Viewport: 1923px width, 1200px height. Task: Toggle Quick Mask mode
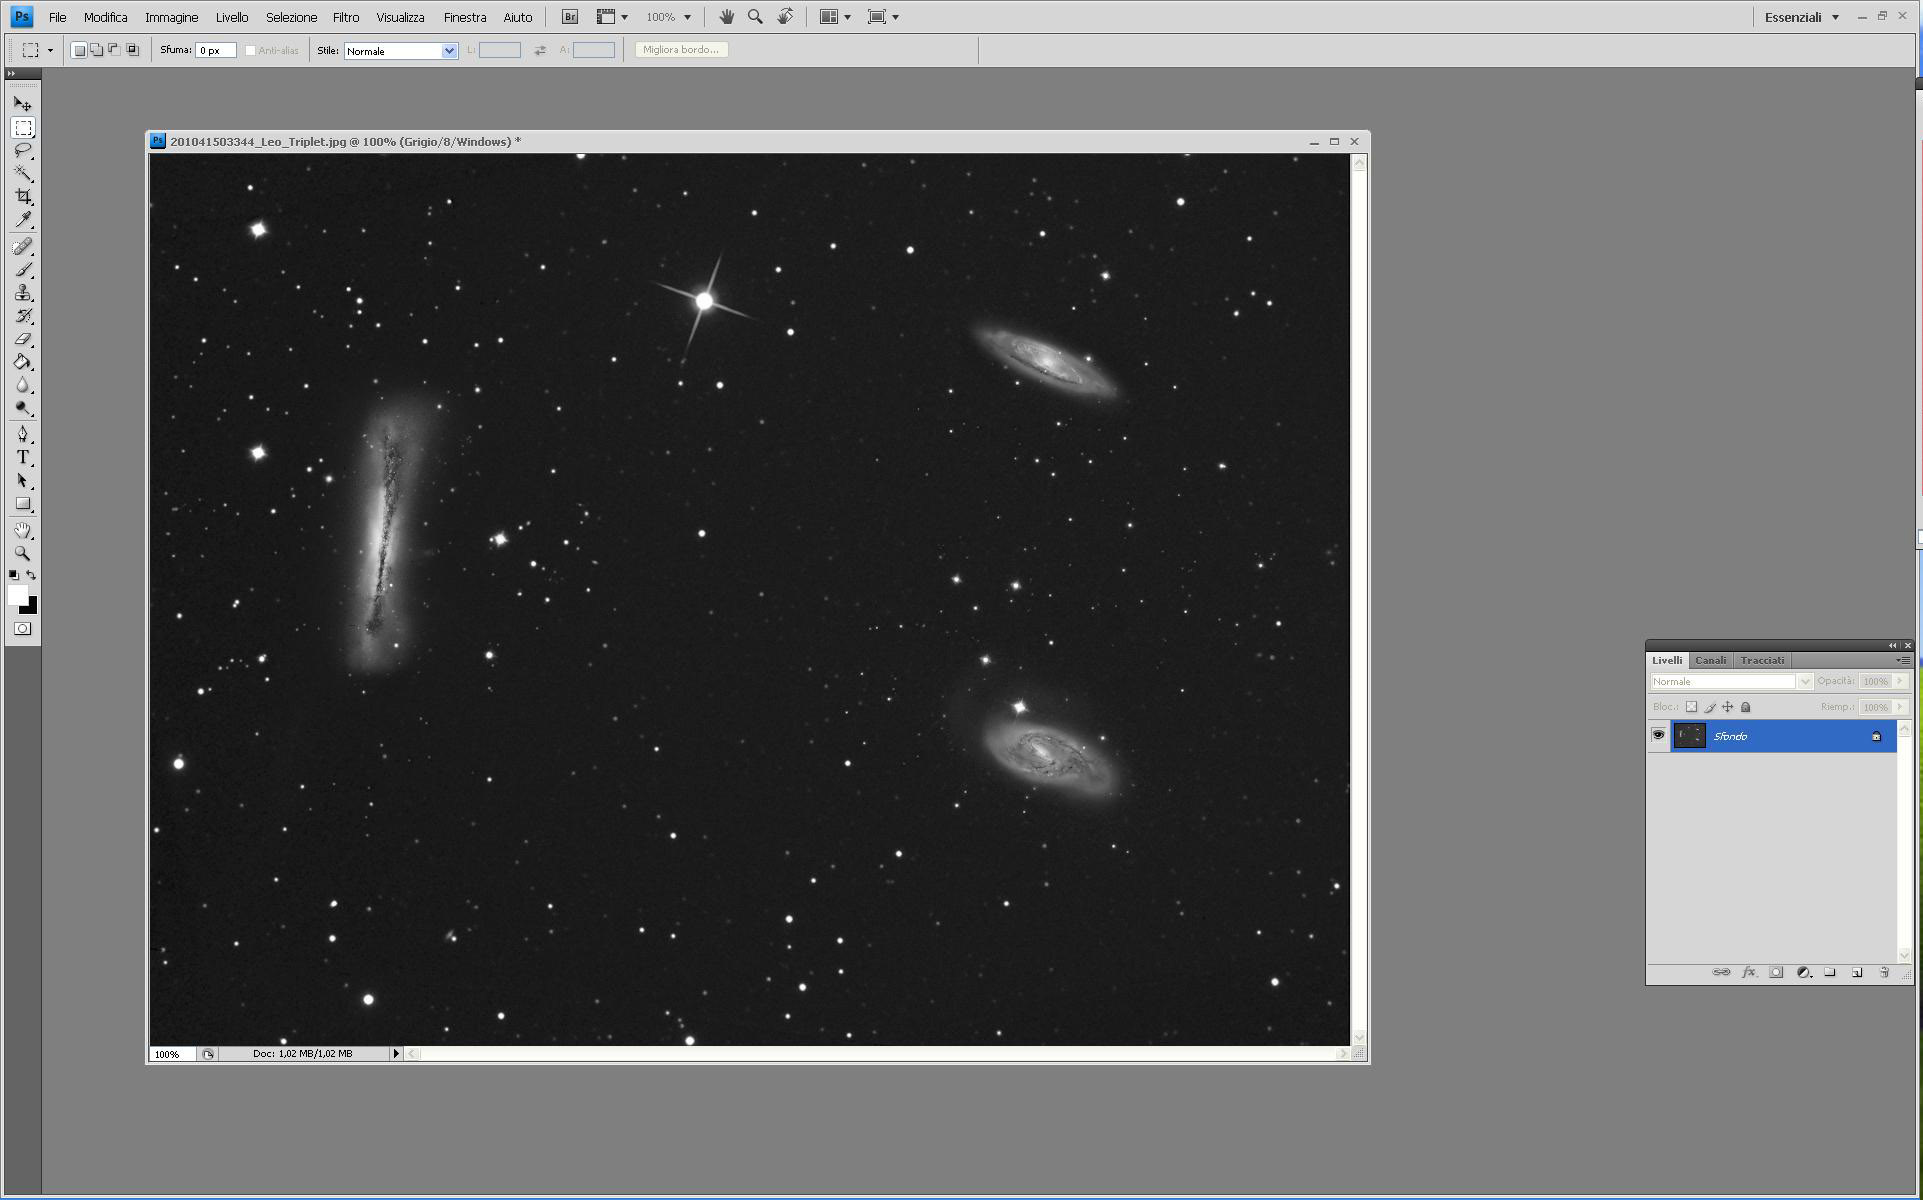pos(23,629)
